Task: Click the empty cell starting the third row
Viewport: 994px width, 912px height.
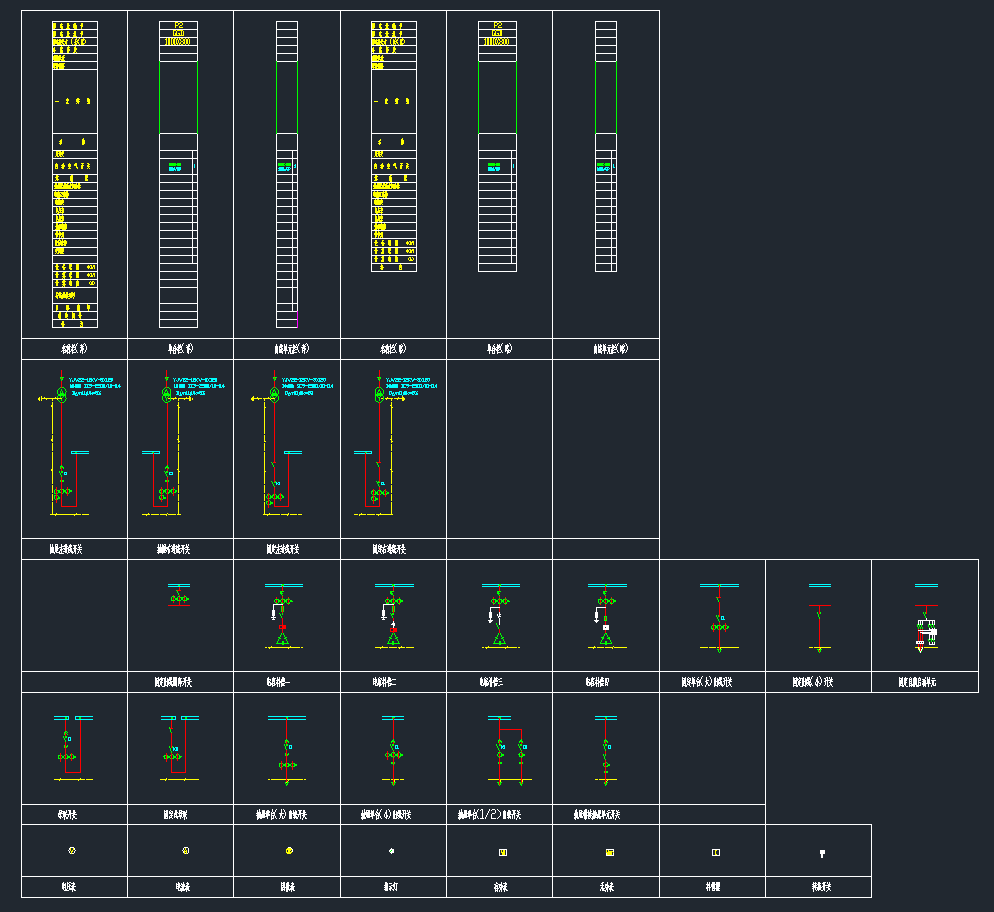Action: 75,615
